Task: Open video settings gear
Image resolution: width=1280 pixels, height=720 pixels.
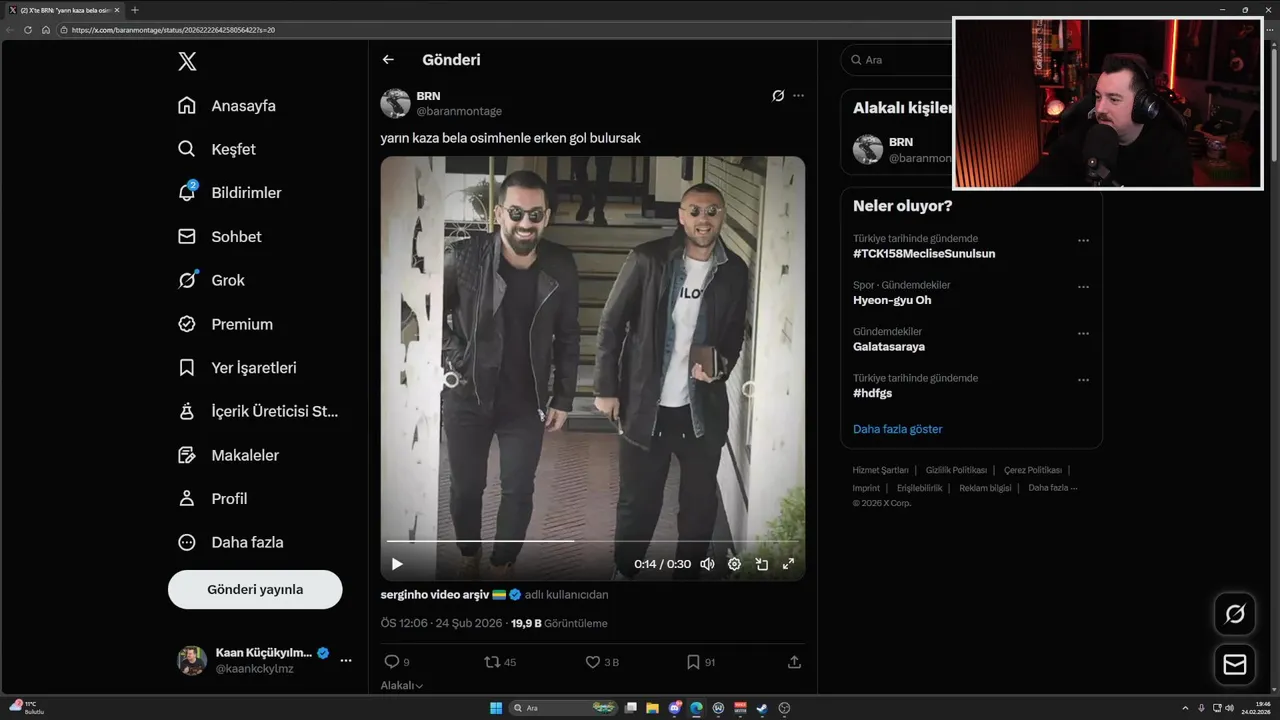Action: [734, 564]
